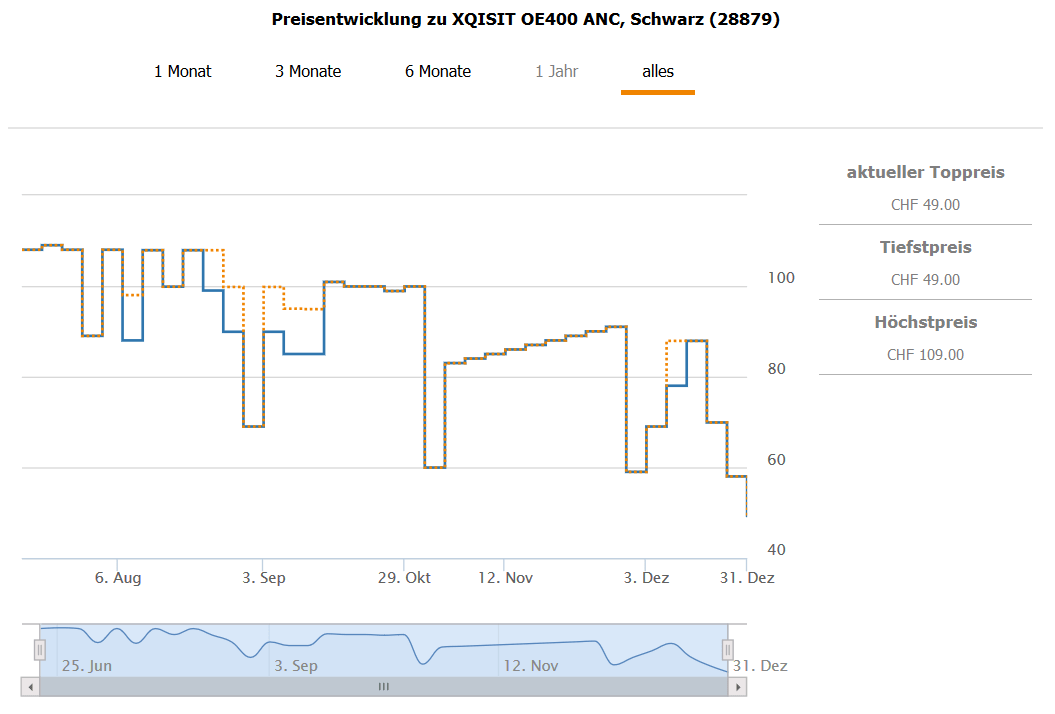Click the aktueller Toppreis heading
Screen dimensions: 1055x714
pyautogui.click(x=925, y=173)
